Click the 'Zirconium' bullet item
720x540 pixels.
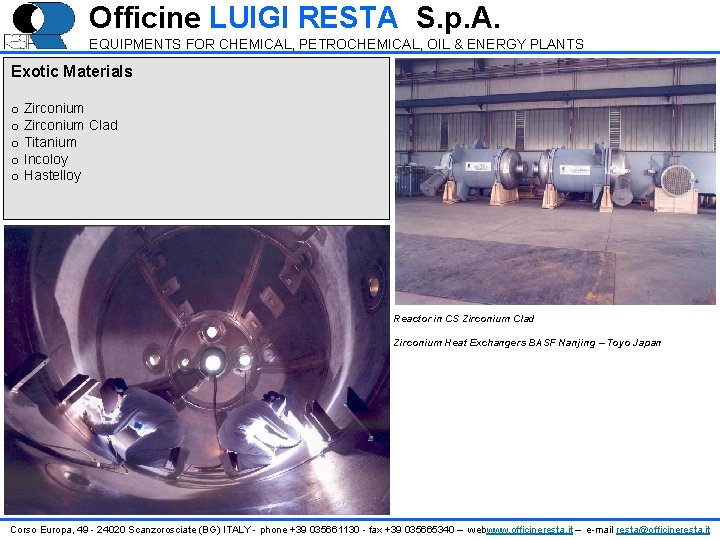[x=54, y=108]
